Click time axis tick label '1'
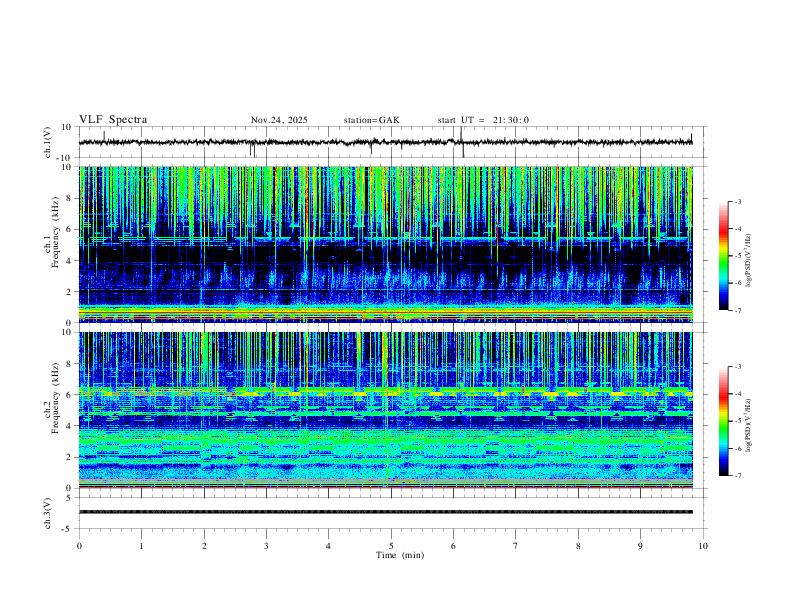This screenshot has height=612, width=792. click(141, 546)
